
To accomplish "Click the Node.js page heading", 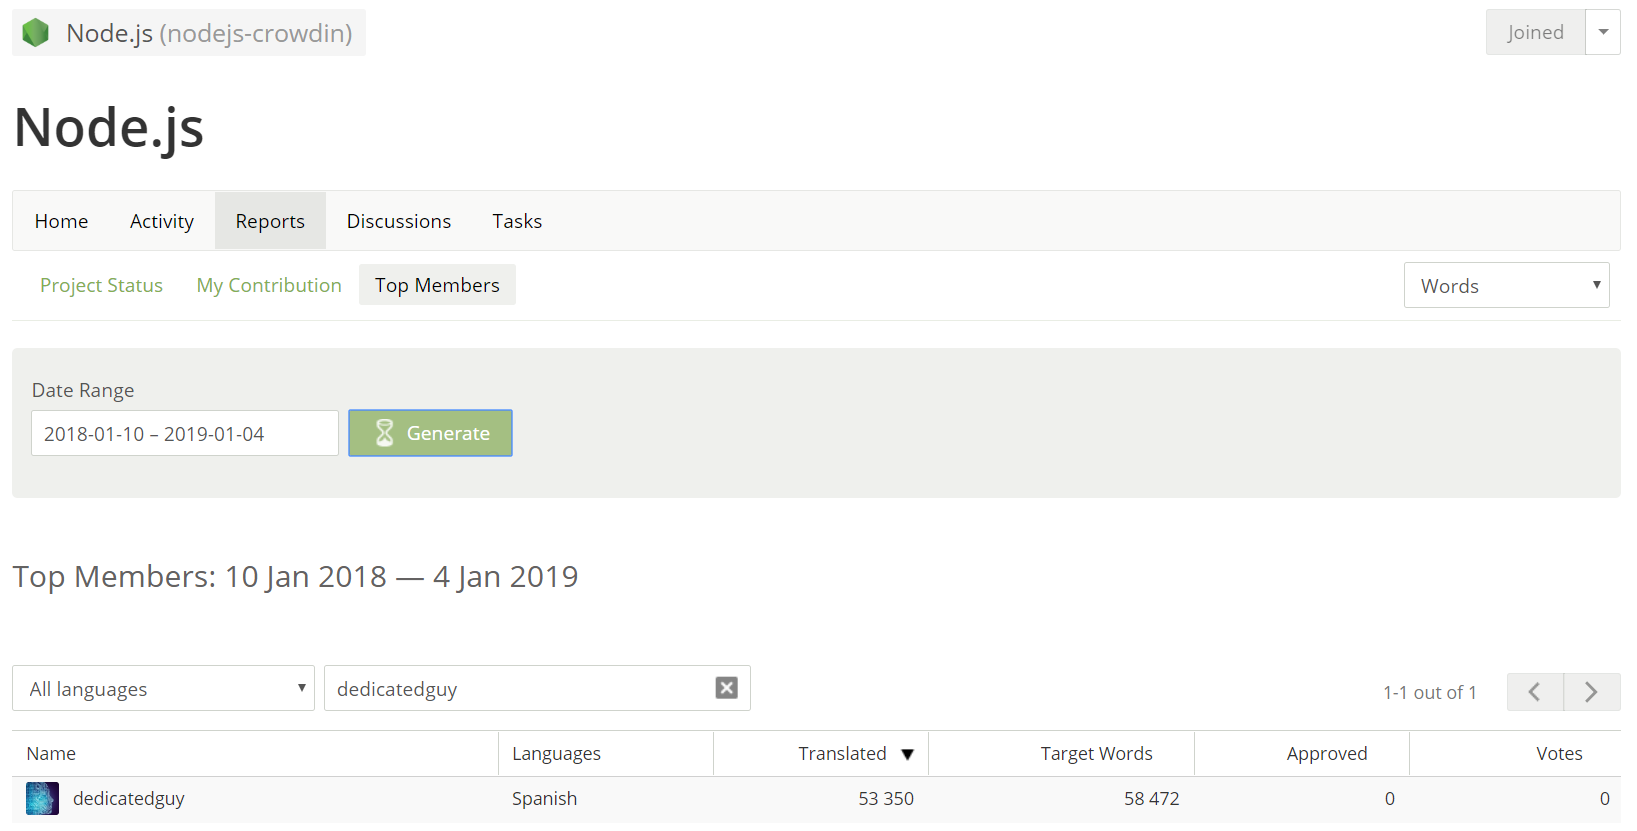I will pyautogui.click(x=108, y=128).
